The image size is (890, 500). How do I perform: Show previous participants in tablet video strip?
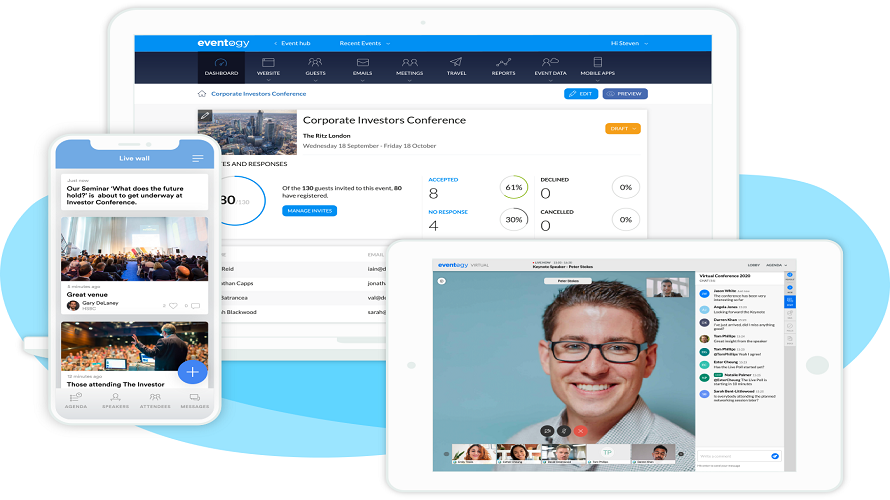pyautogui.click(x=446, y=454)
